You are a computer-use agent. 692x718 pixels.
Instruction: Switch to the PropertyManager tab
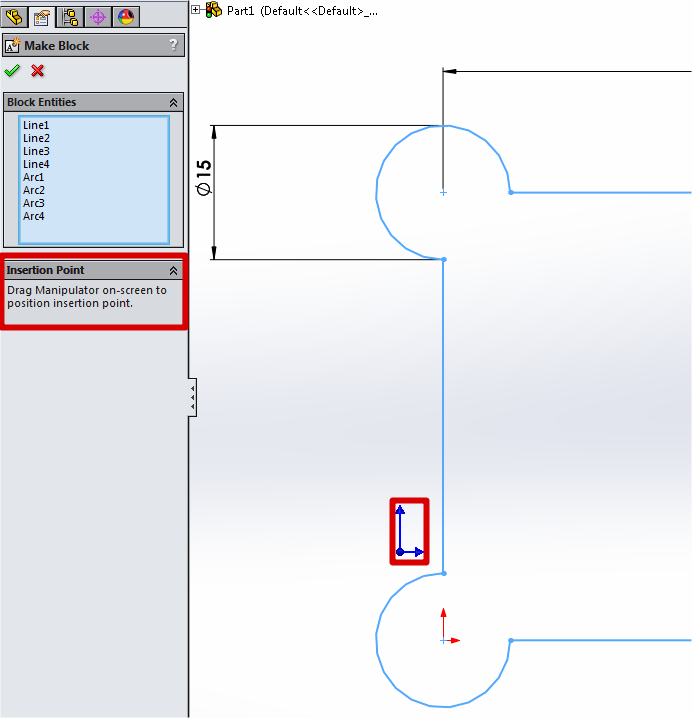[x=42, y=16]
